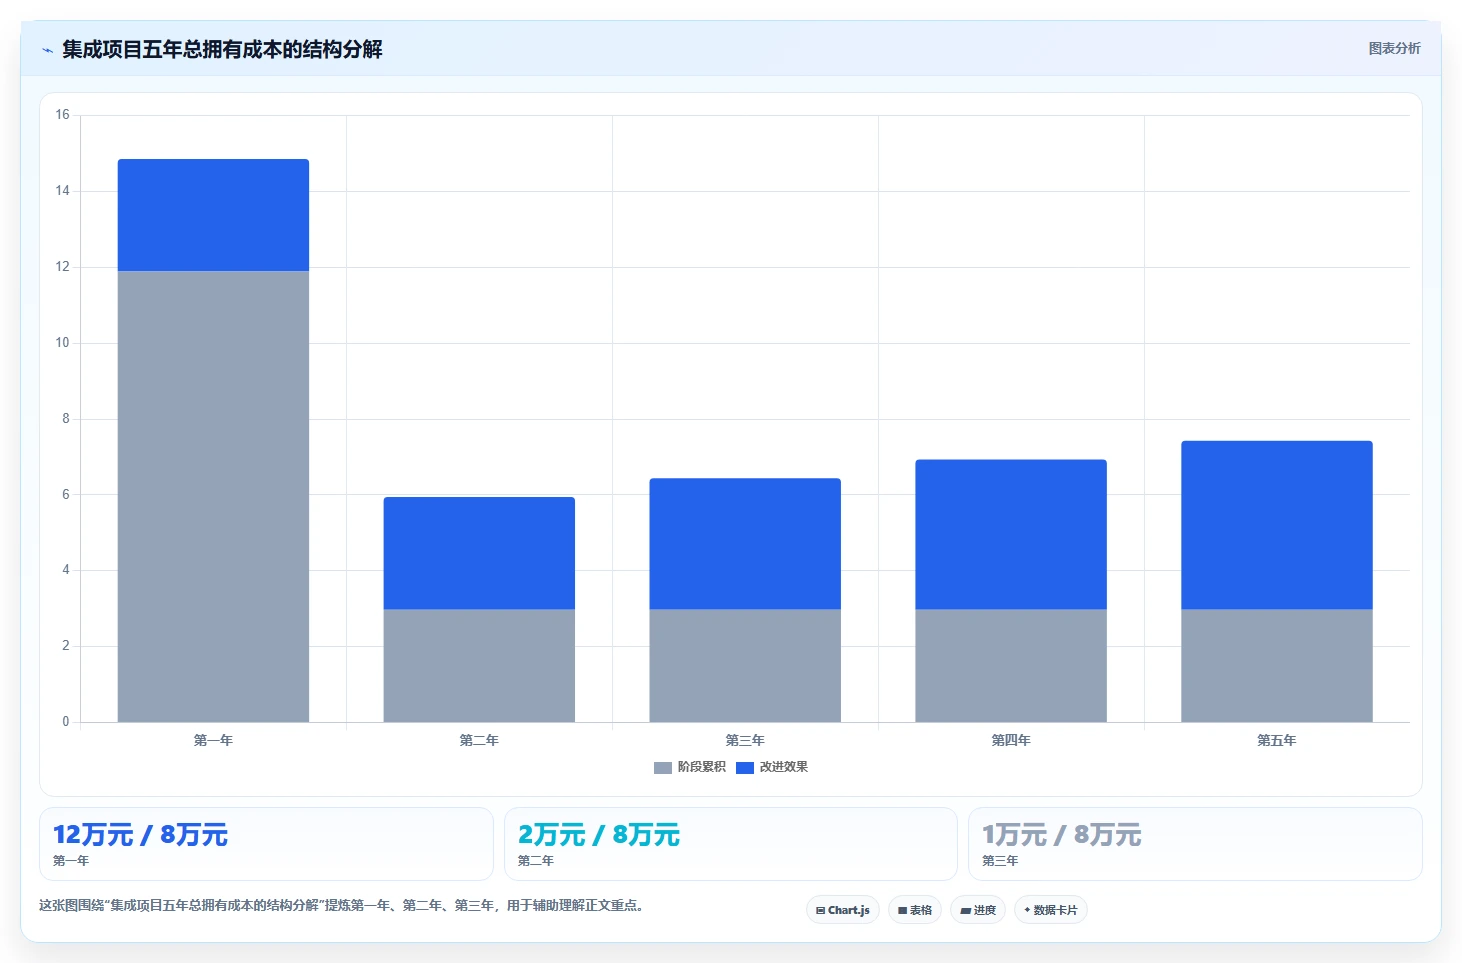
Task: Select the 表格 tag chip
Action: tap(914, 910)
